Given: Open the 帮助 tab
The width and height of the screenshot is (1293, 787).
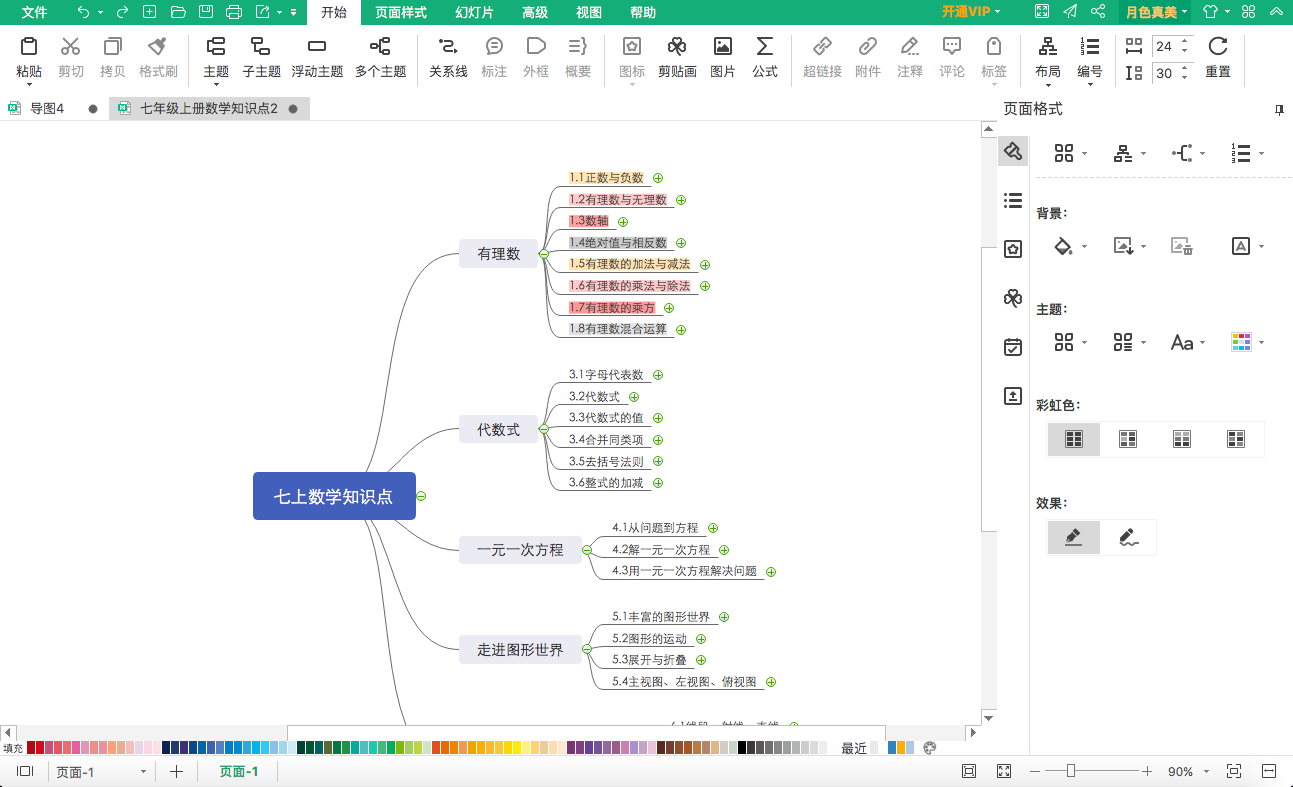Looking at the screenshot, I should (x=643, y=12).
